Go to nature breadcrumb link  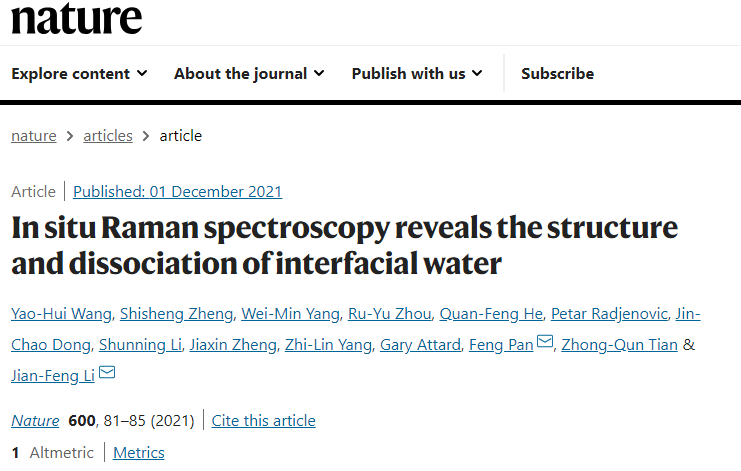[x=34, y=136]
